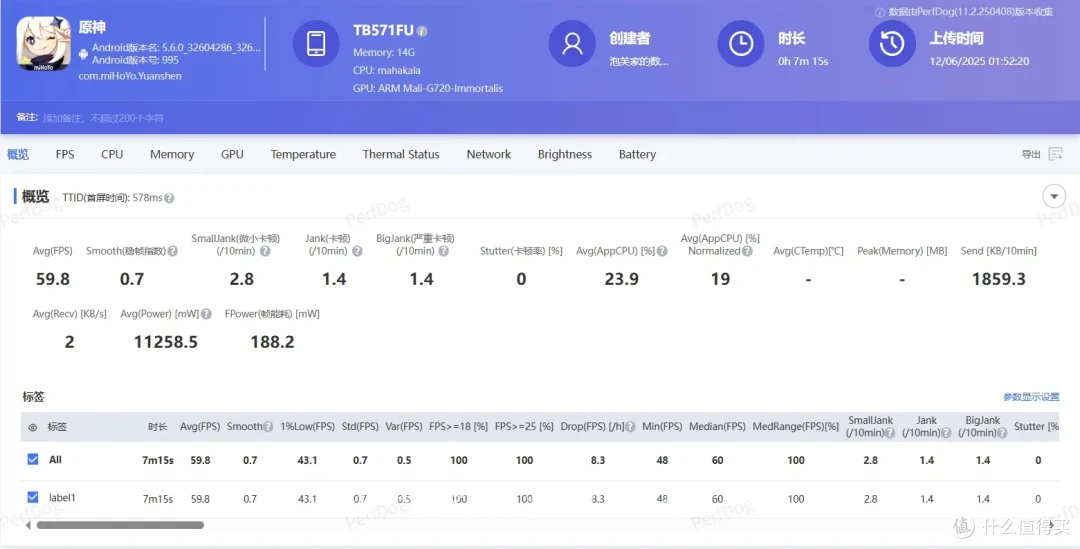Switch to the FPS tab
Image resolution: width=1080 pixels, height=549 pixels.
(x=65, y=154)
